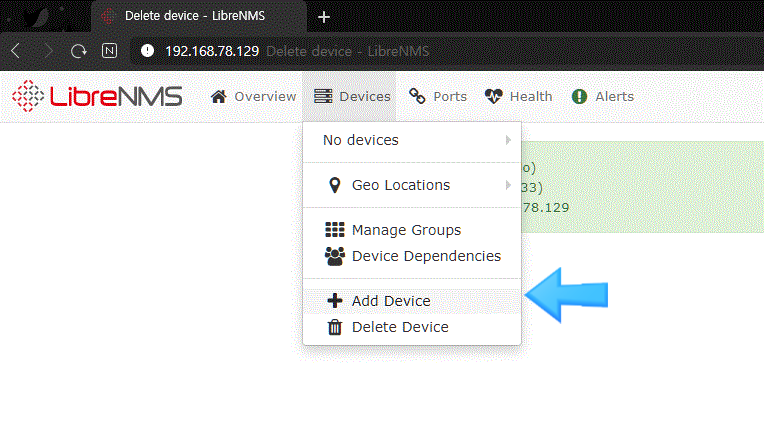
Task: Open the Alerts menu
Action: pos(614,96)
